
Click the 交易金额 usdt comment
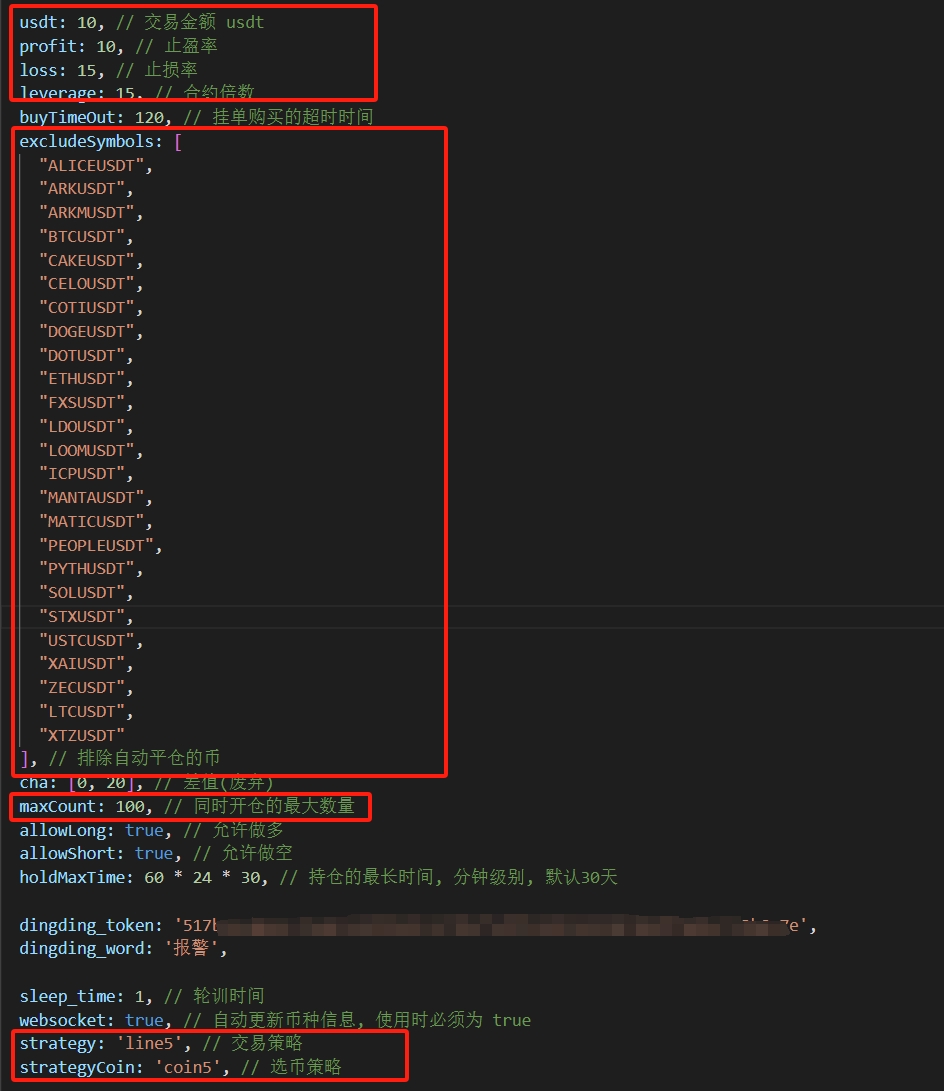[x=190, y=22]
